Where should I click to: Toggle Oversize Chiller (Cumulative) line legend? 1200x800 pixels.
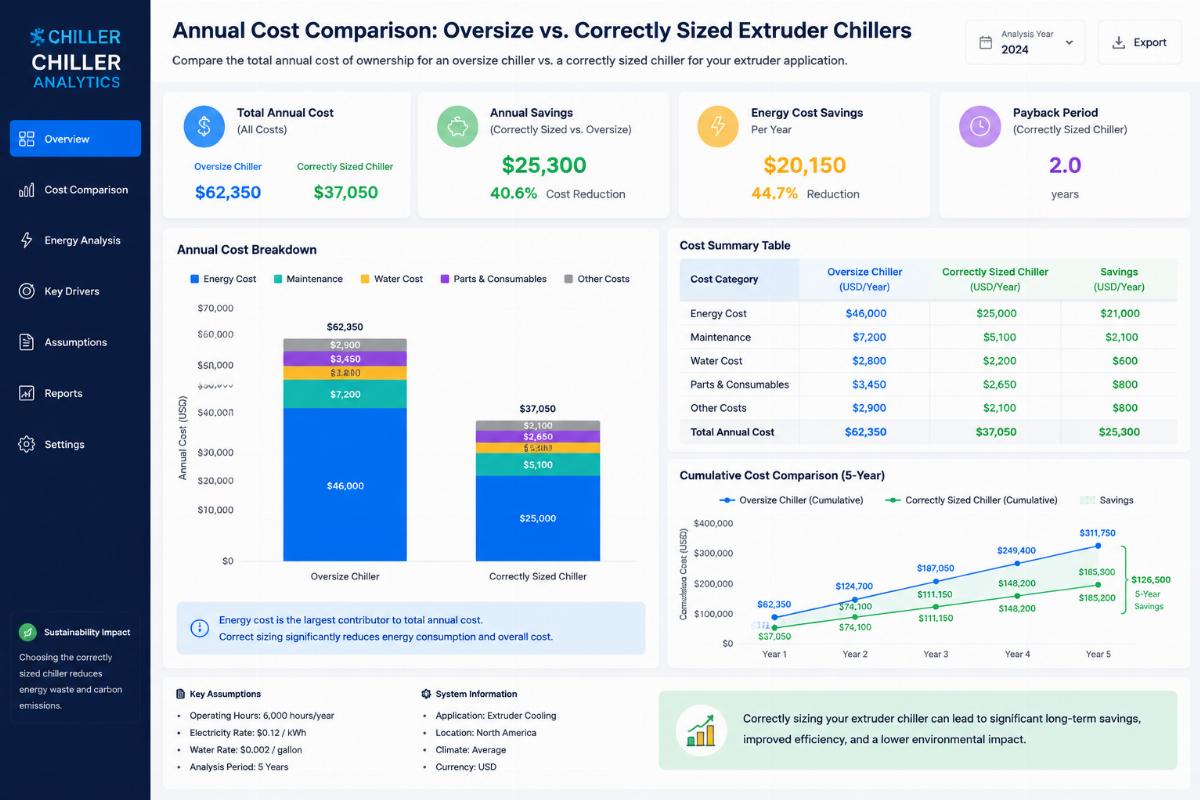[791, 500]
